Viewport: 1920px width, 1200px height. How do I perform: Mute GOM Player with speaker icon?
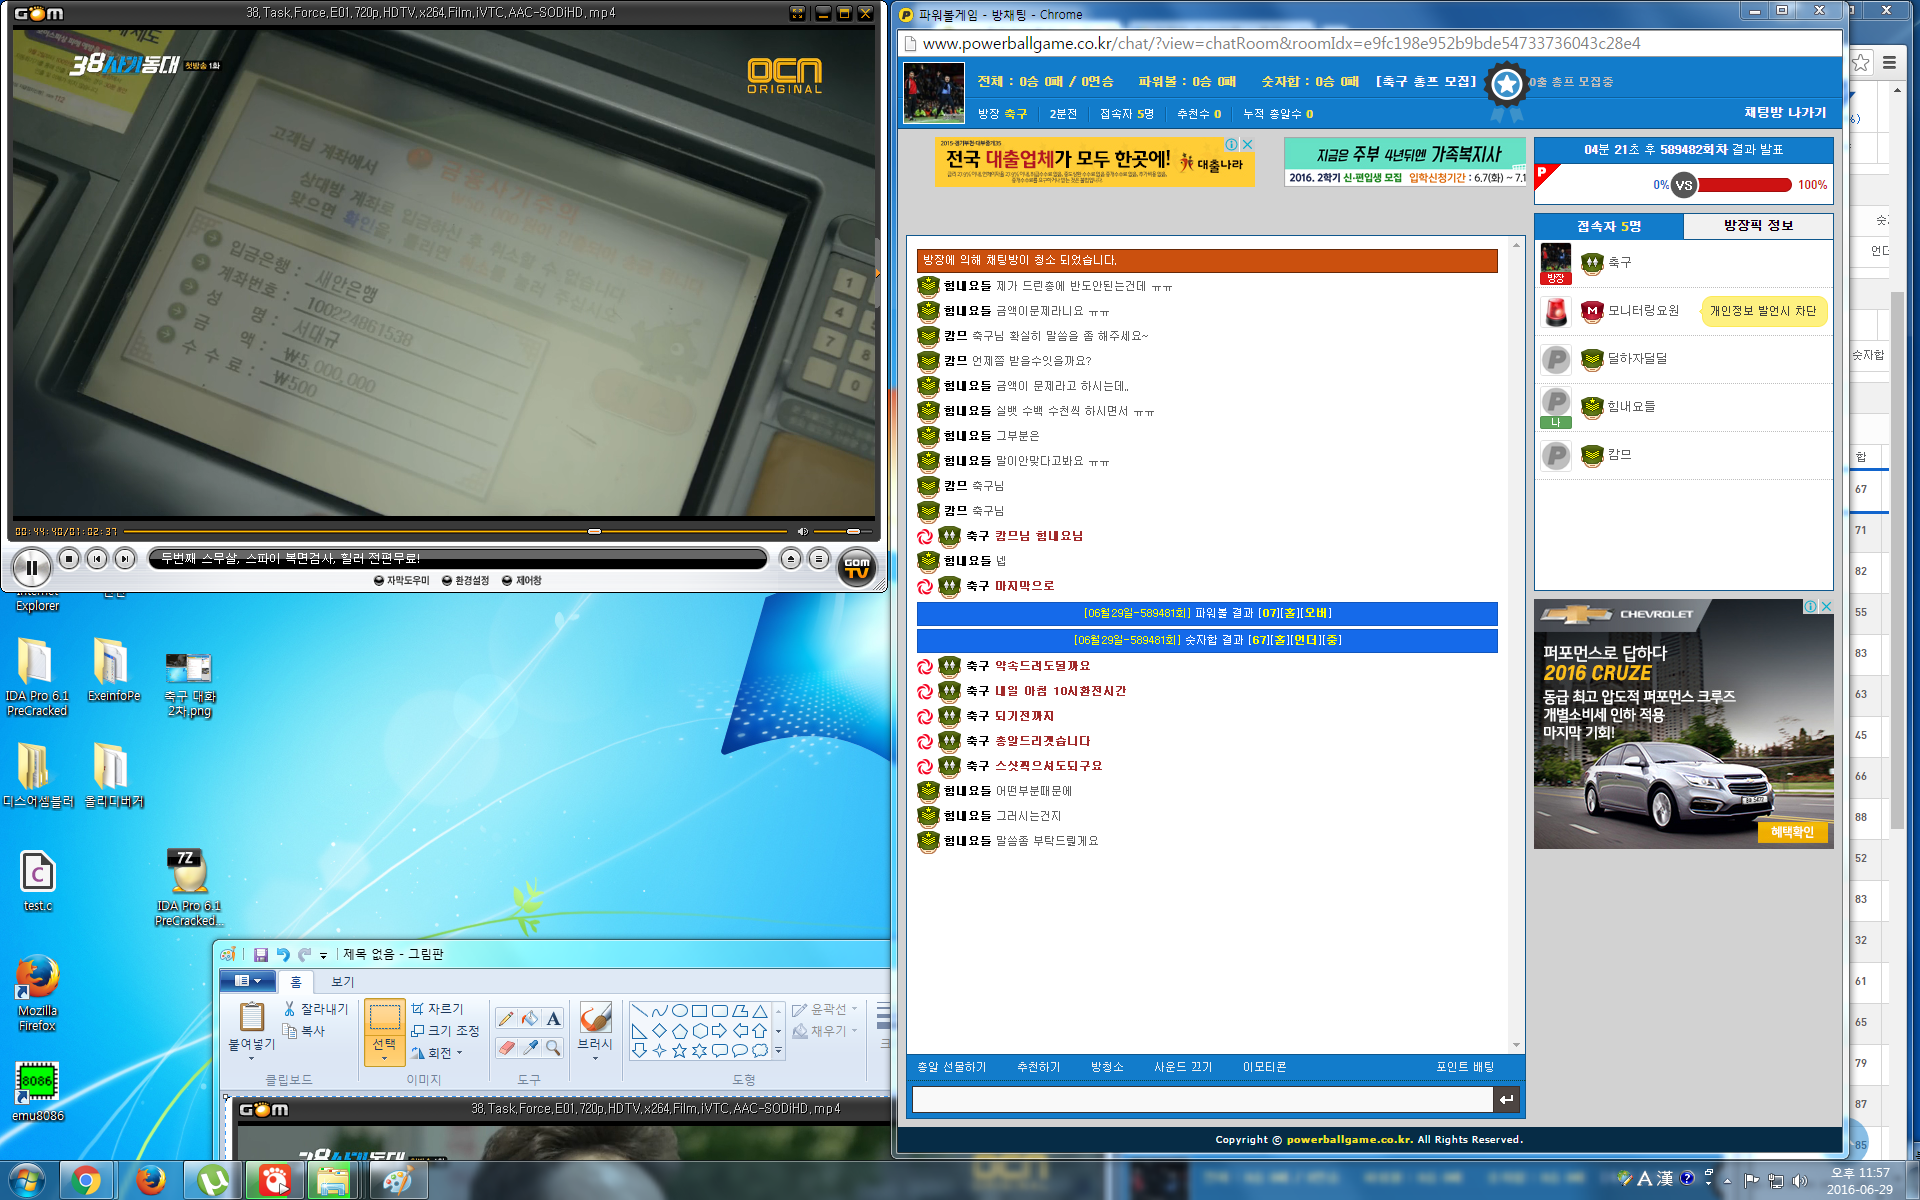pyautogui.click(x=802, y=531)
